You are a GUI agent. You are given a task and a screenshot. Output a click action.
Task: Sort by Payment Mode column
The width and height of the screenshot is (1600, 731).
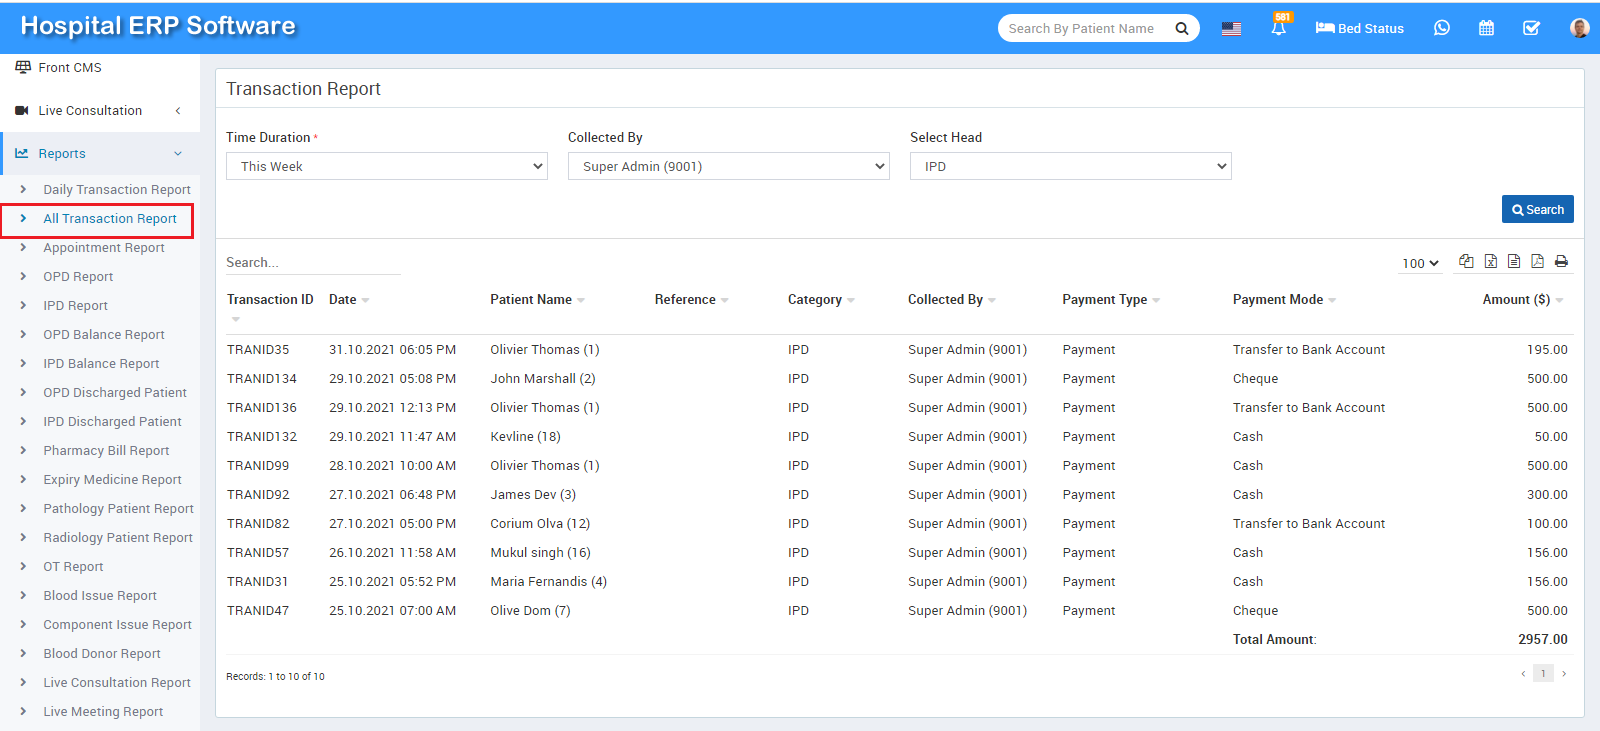click(1284, 299)
